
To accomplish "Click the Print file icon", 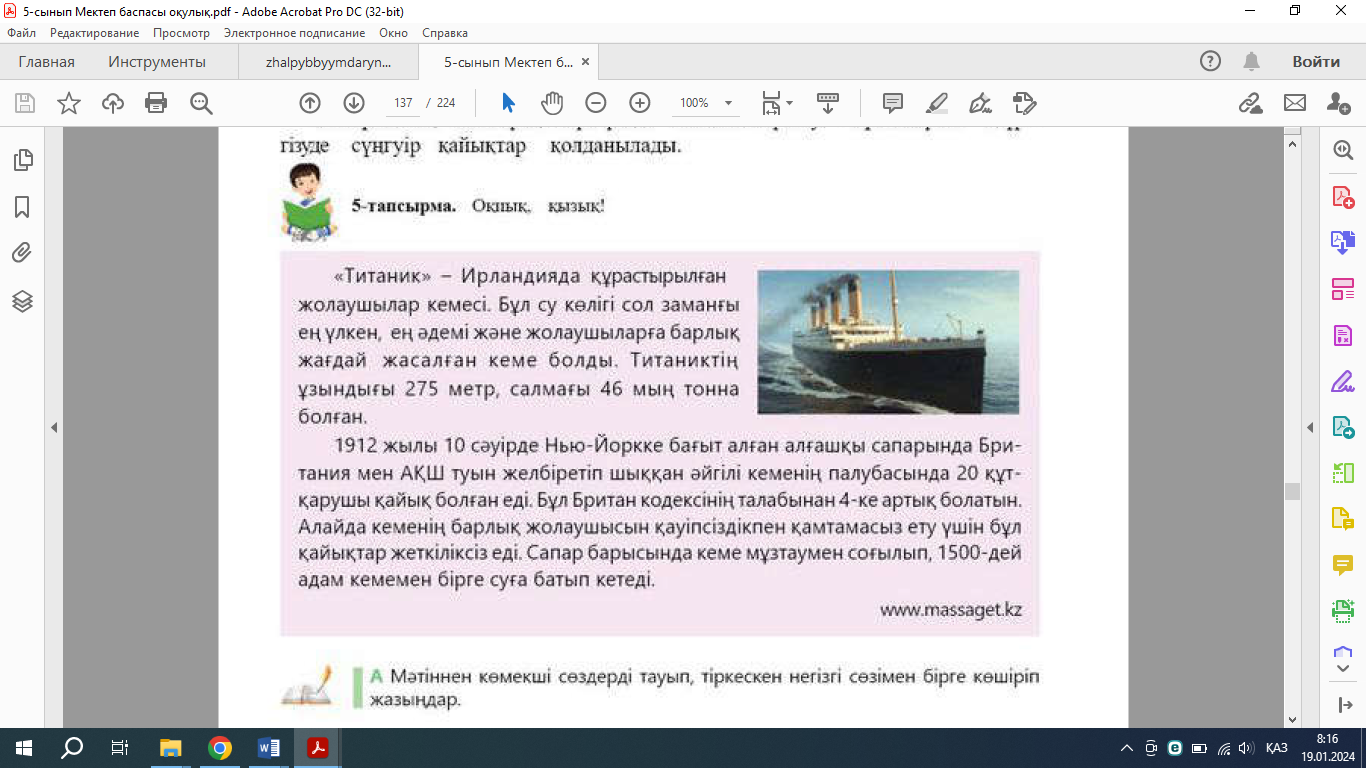I will (156, 103).
